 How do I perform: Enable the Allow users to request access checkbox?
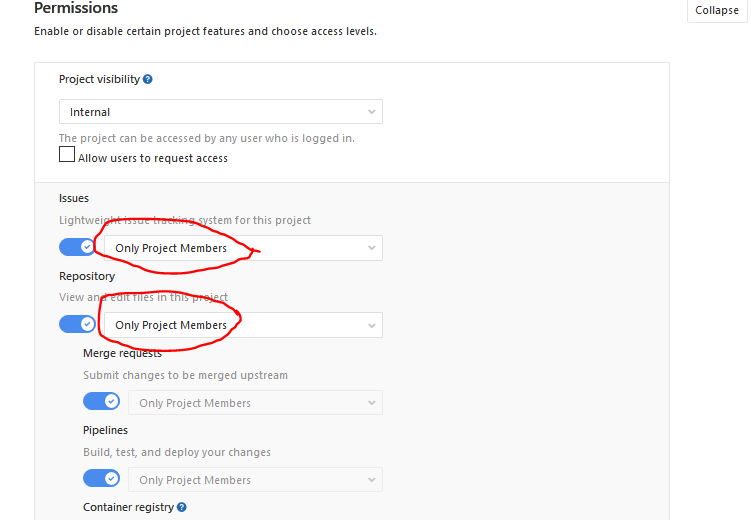[67, 155]
